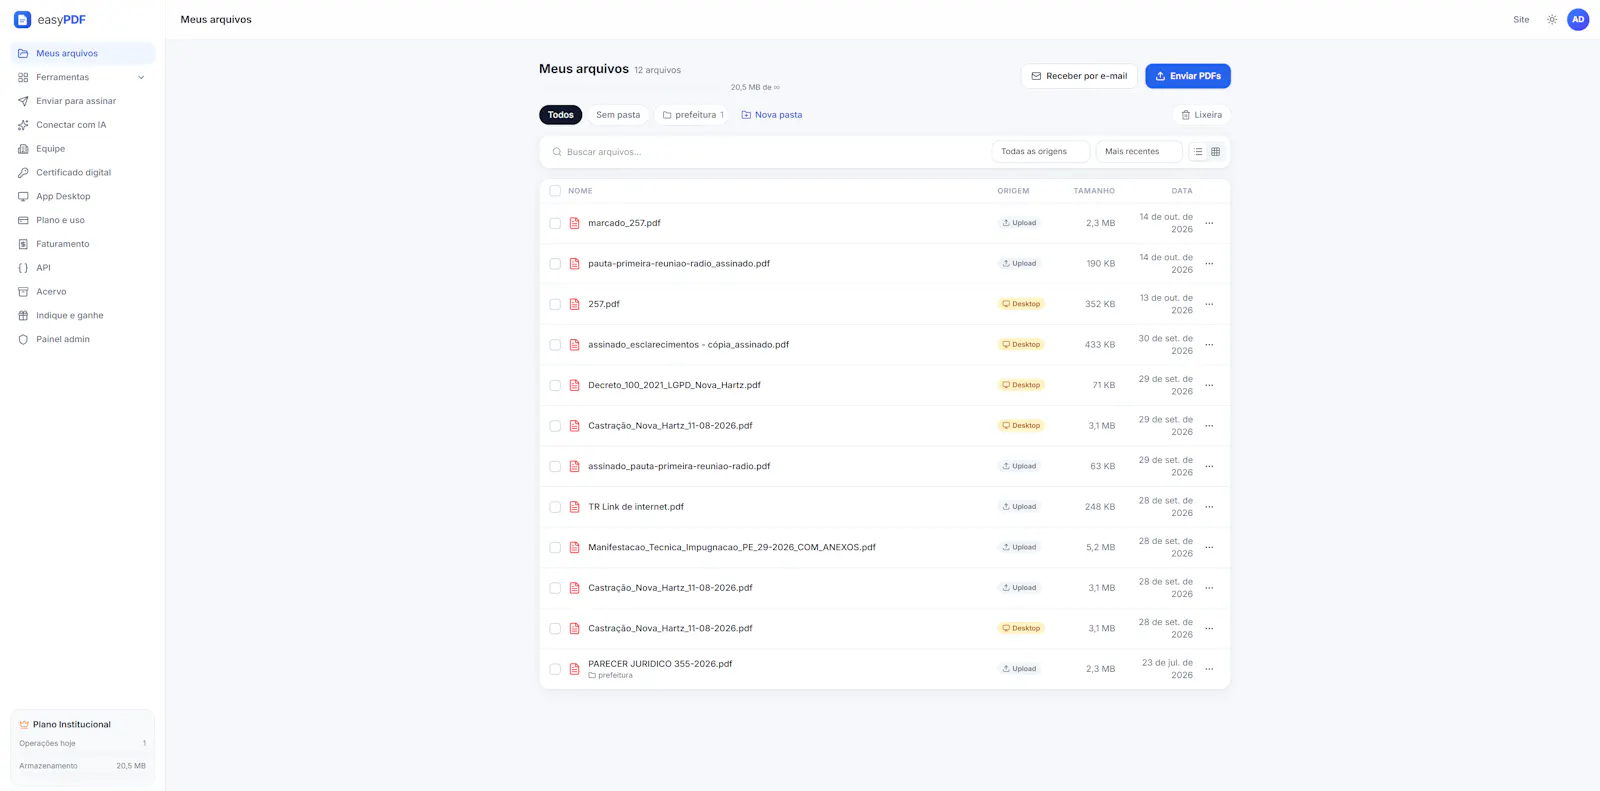Select PARECER JURIDICO 355-2026.pdf checkbox
Viewport: 1600px width, 791px height.
click(555, 669)
